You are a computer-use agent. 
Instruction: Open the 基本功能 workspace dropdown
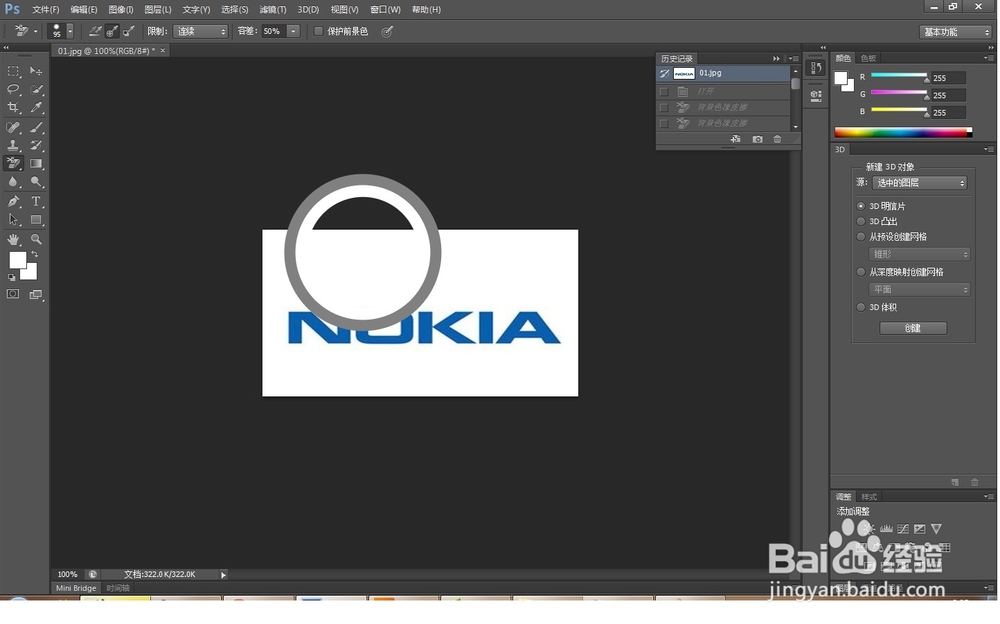coord(955,32)
